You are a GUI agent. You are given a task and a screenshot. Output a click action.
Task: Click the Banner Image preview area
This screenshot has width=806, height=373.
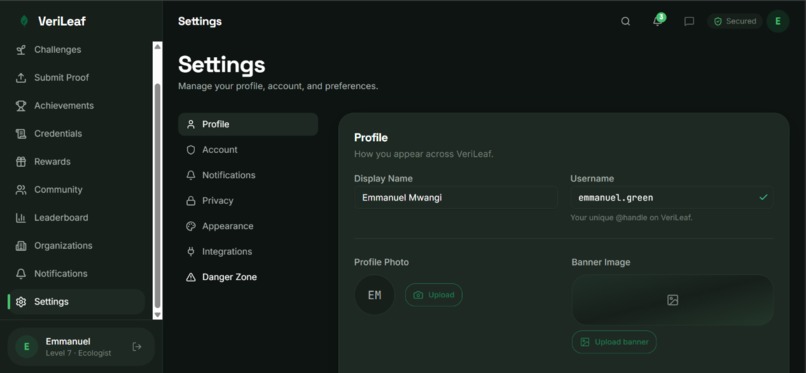tap(672, 300)
